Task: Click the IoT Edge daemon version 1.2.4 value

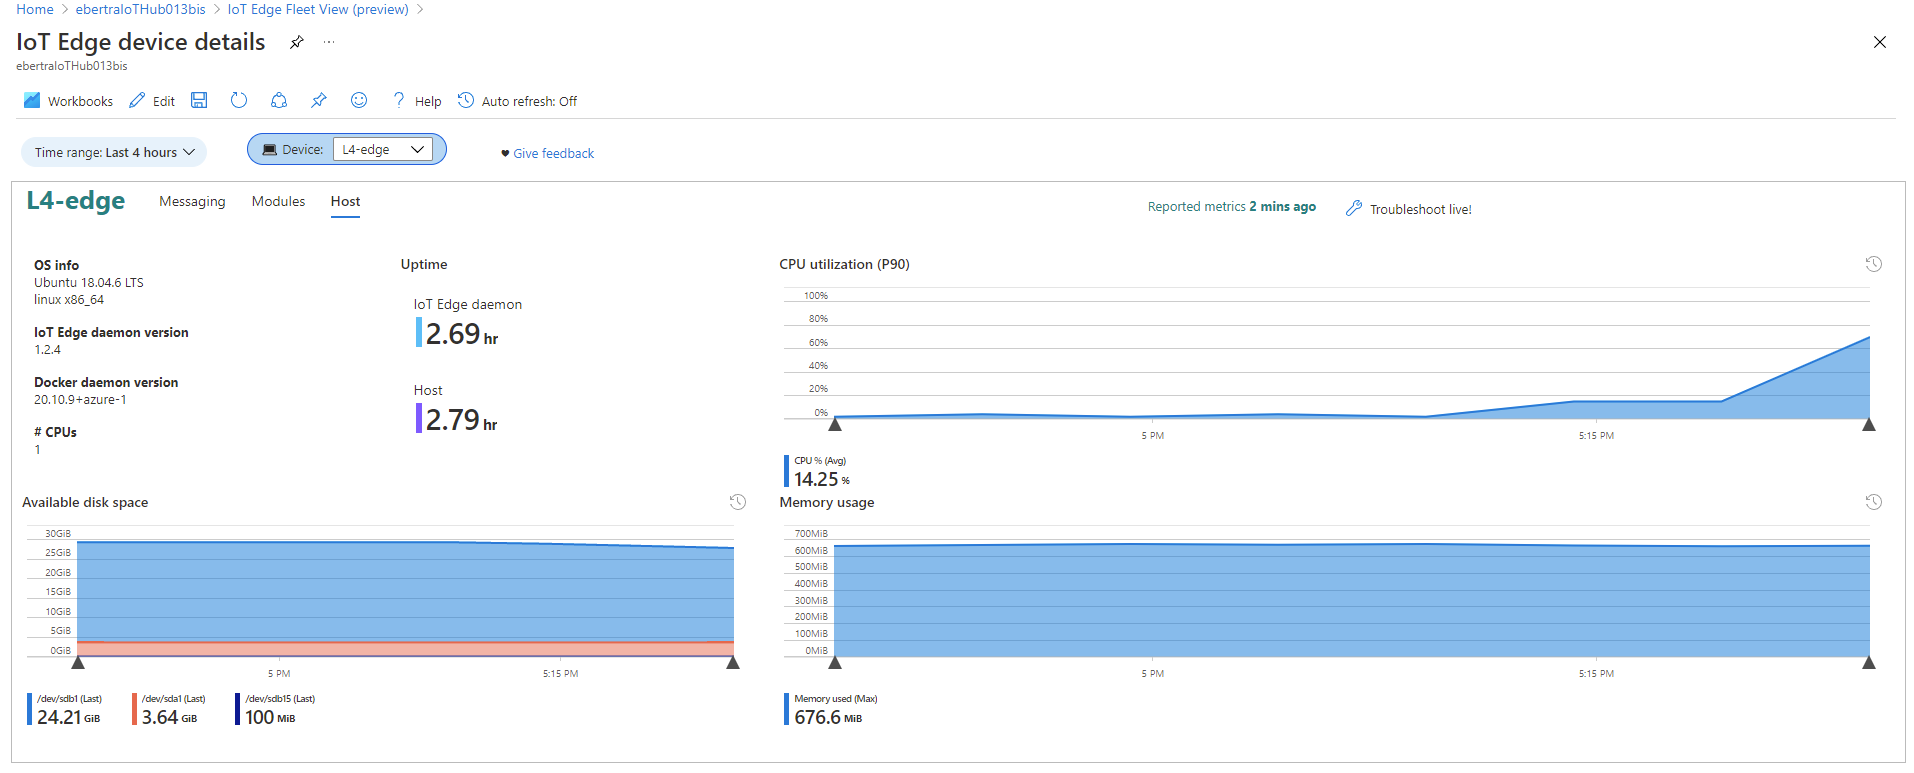Action: (47, 350)
